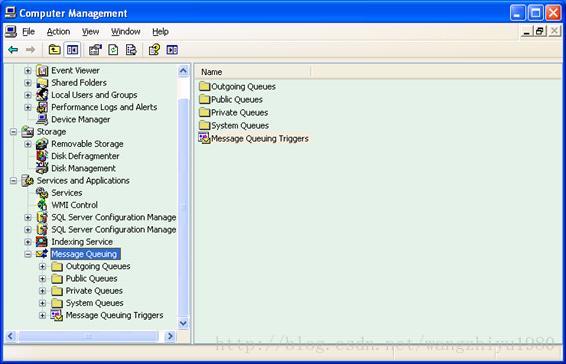Viewport: 566px width, 364px height.
Task: Click the Disk Defragmenter icon
Action: click(42, 156)
